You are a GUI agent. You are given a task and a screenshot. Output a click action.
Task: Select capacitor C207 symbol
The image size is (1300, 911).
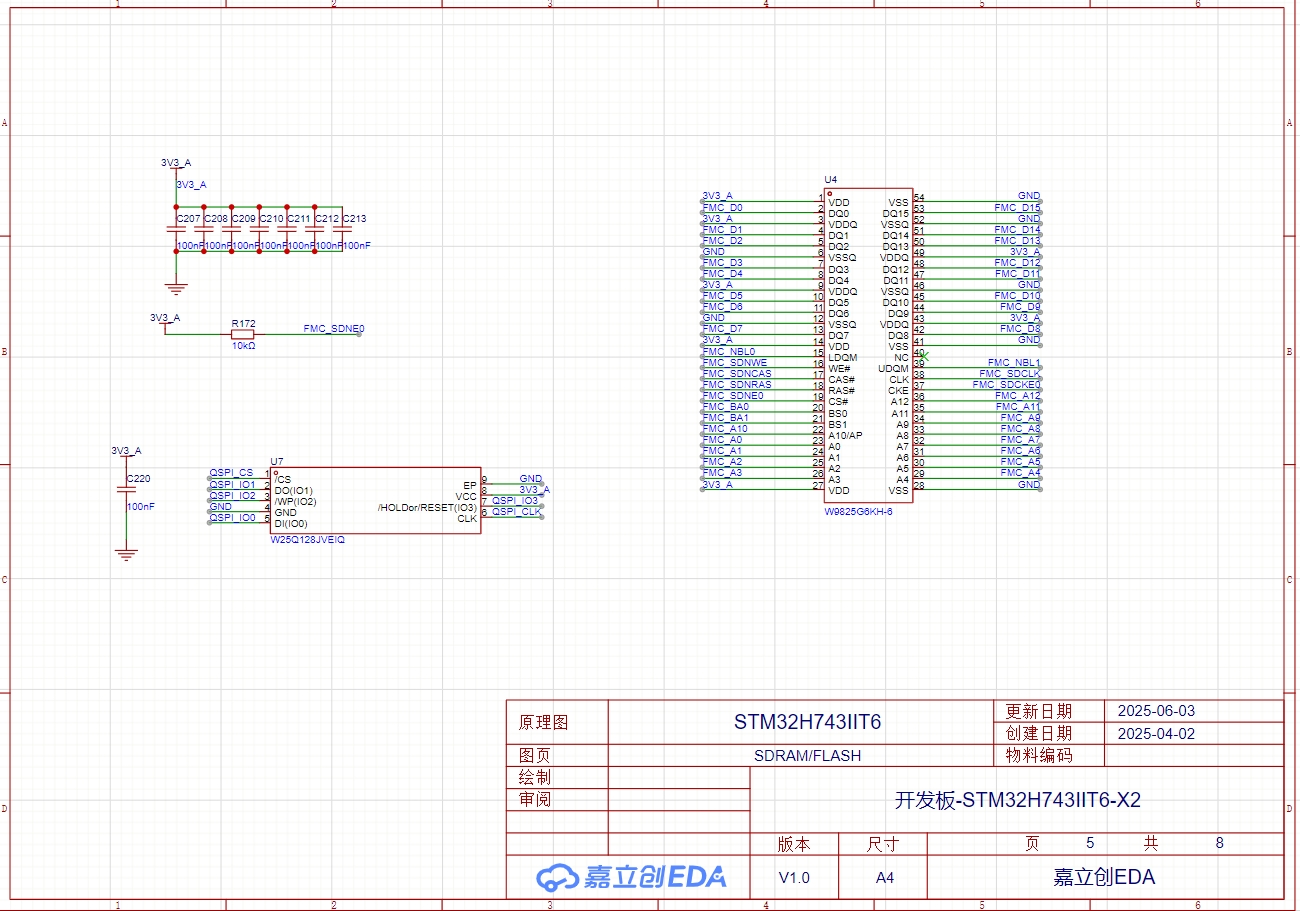pyautogui.click(x=177, y=230)
